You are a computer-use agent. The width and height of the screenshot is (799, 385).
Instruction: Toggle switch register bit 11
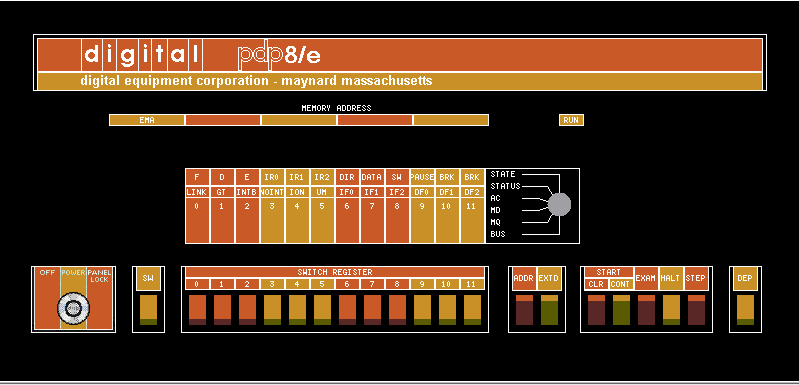coord(472,310)
